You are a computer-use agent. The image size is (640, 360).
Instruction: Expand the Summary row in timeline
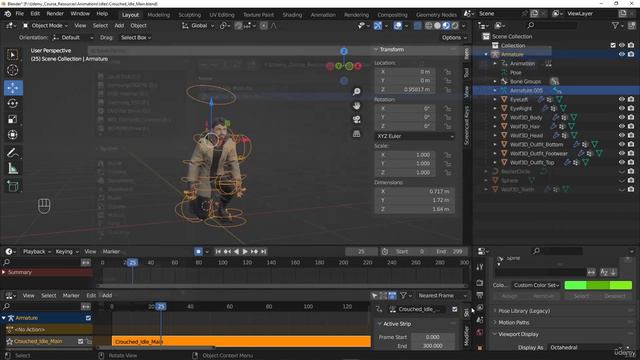(x=4, y=272)
